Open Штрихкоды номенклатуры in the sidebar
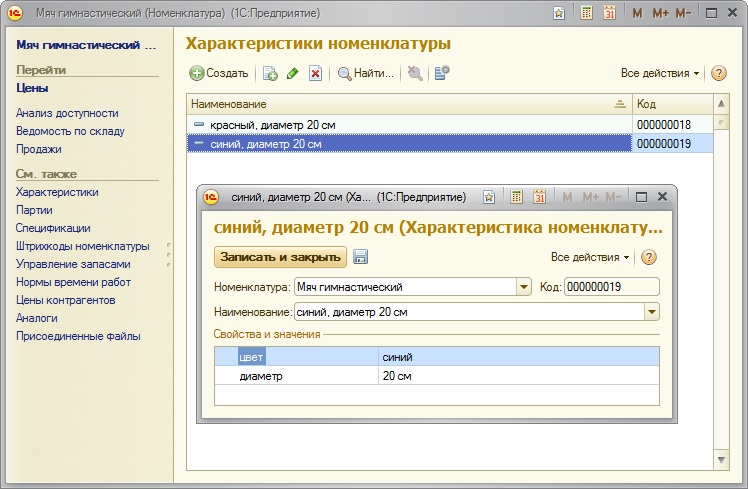 82,246
